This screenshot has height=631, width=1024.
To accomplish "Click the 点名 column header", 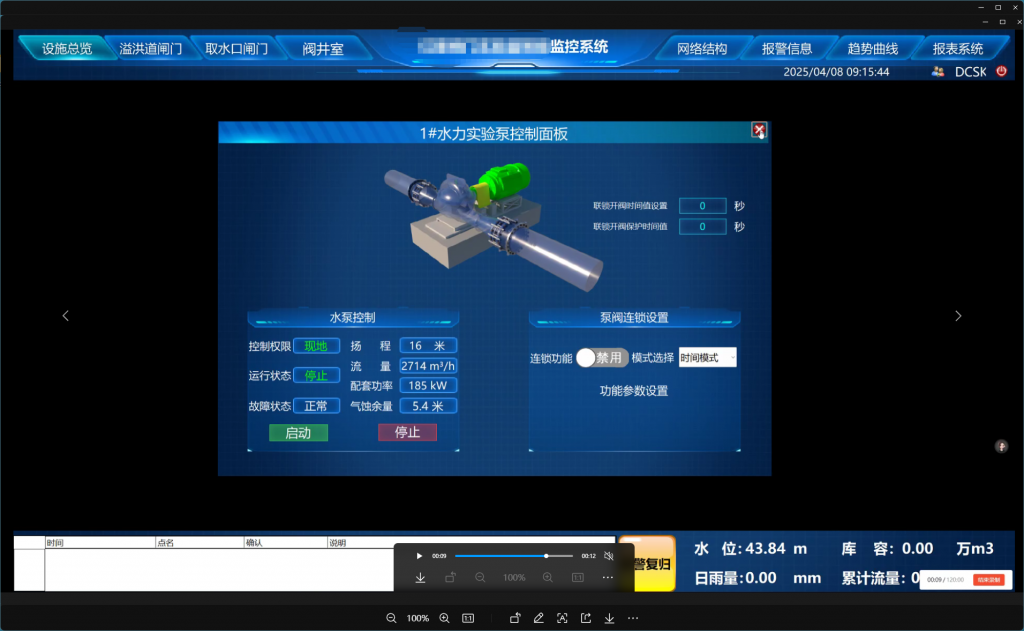I will pyautogui.click(x=199, y=542).
